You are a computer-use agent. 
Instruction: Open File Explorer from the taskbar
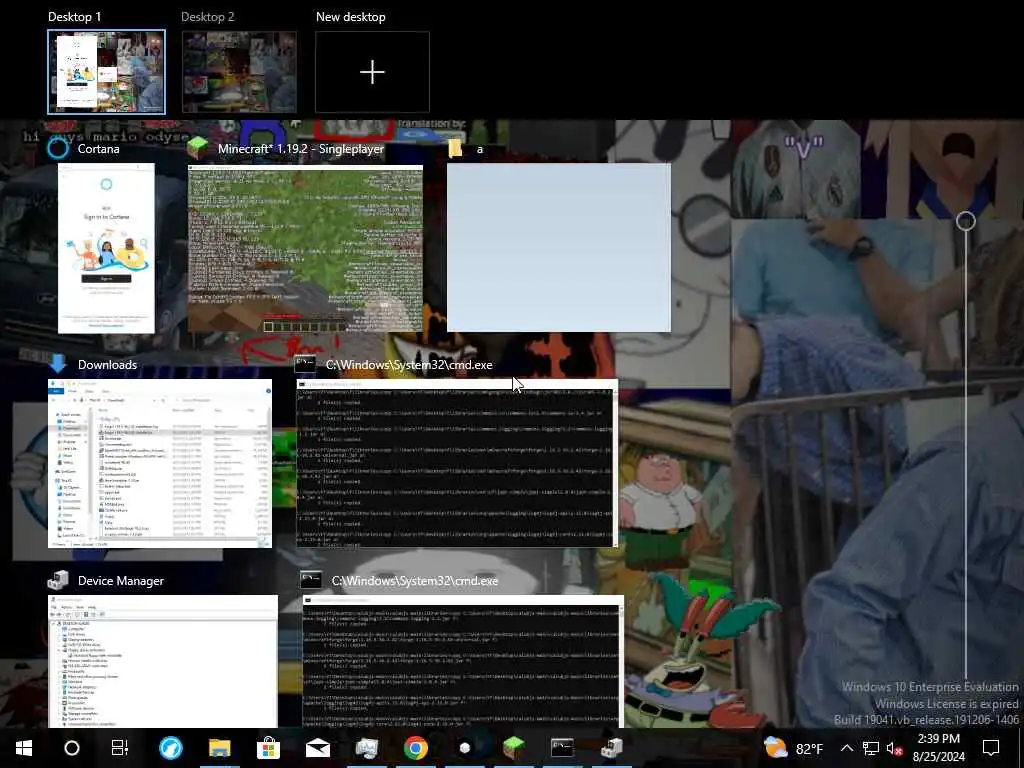219,748
